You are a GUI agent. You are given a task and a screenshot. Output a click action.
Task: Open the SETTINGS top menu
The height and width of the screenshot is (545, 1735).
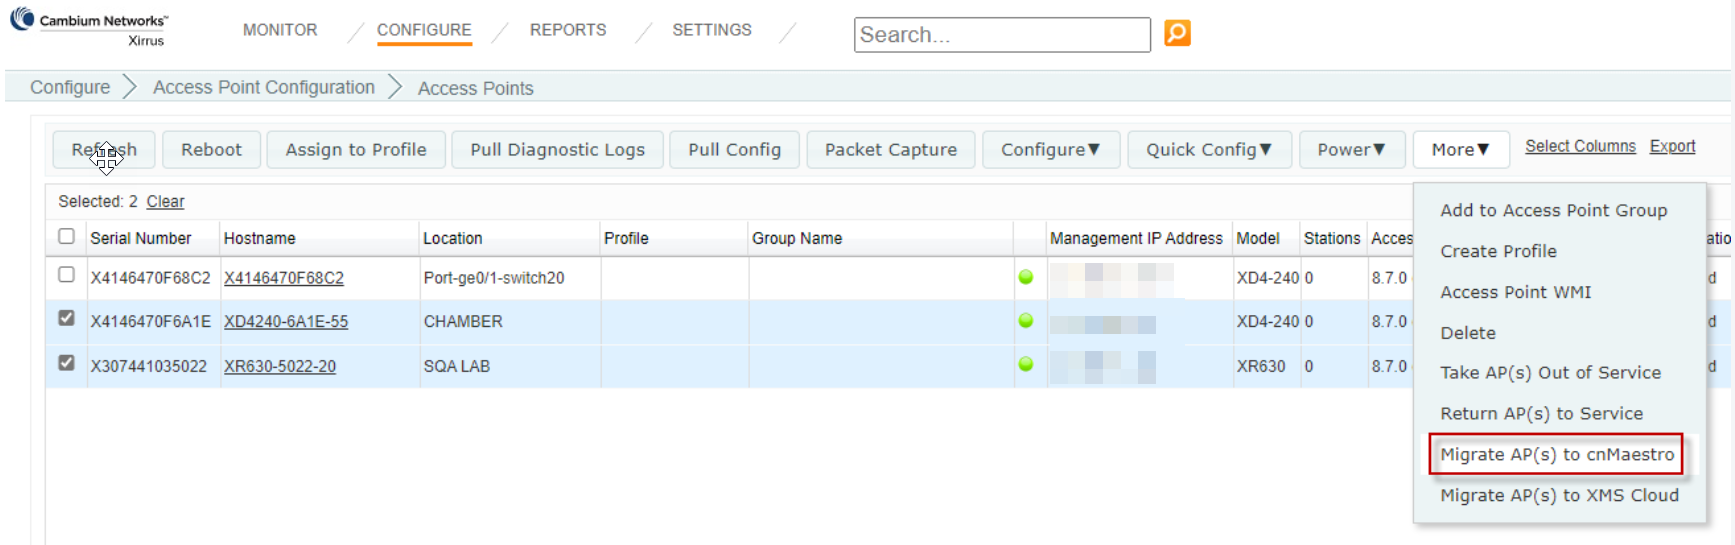tap(712, 30)
